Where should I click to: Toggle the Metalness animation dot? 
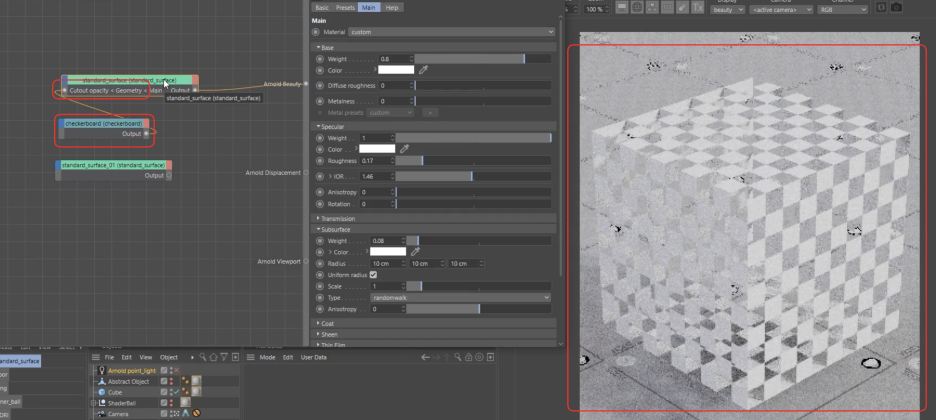(319, 101)
